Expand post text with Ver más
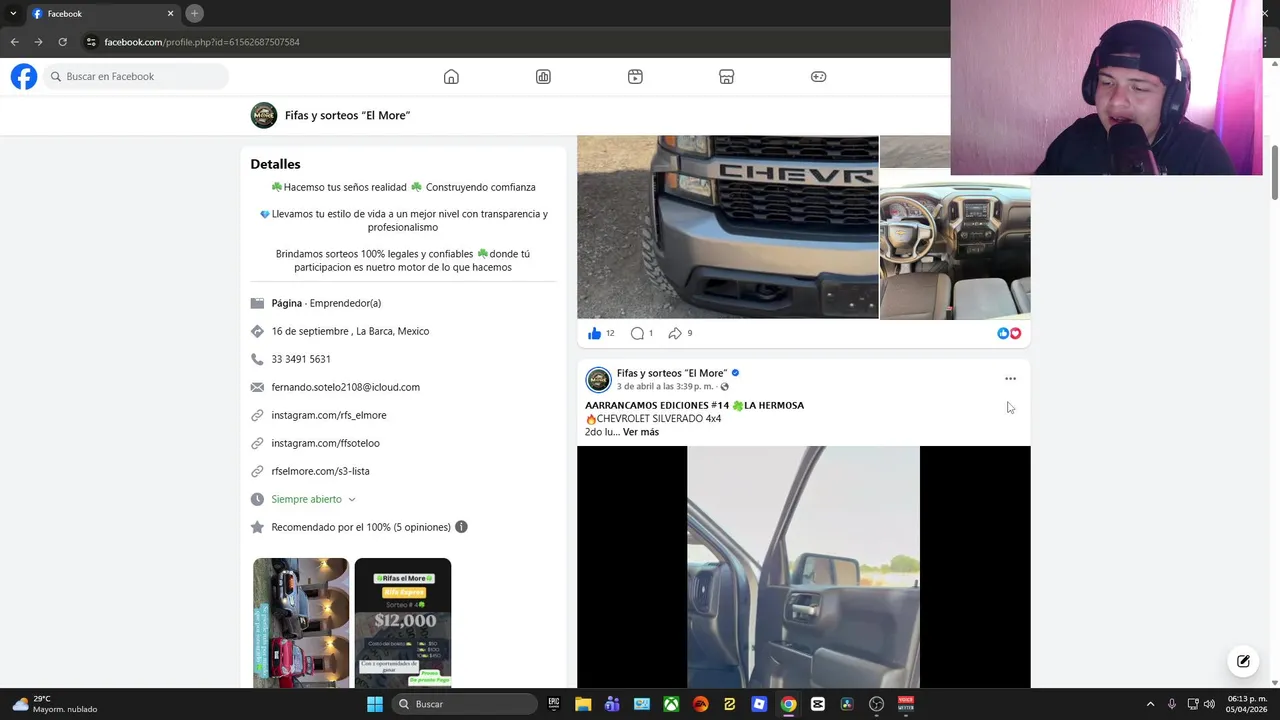 [641, 432]
